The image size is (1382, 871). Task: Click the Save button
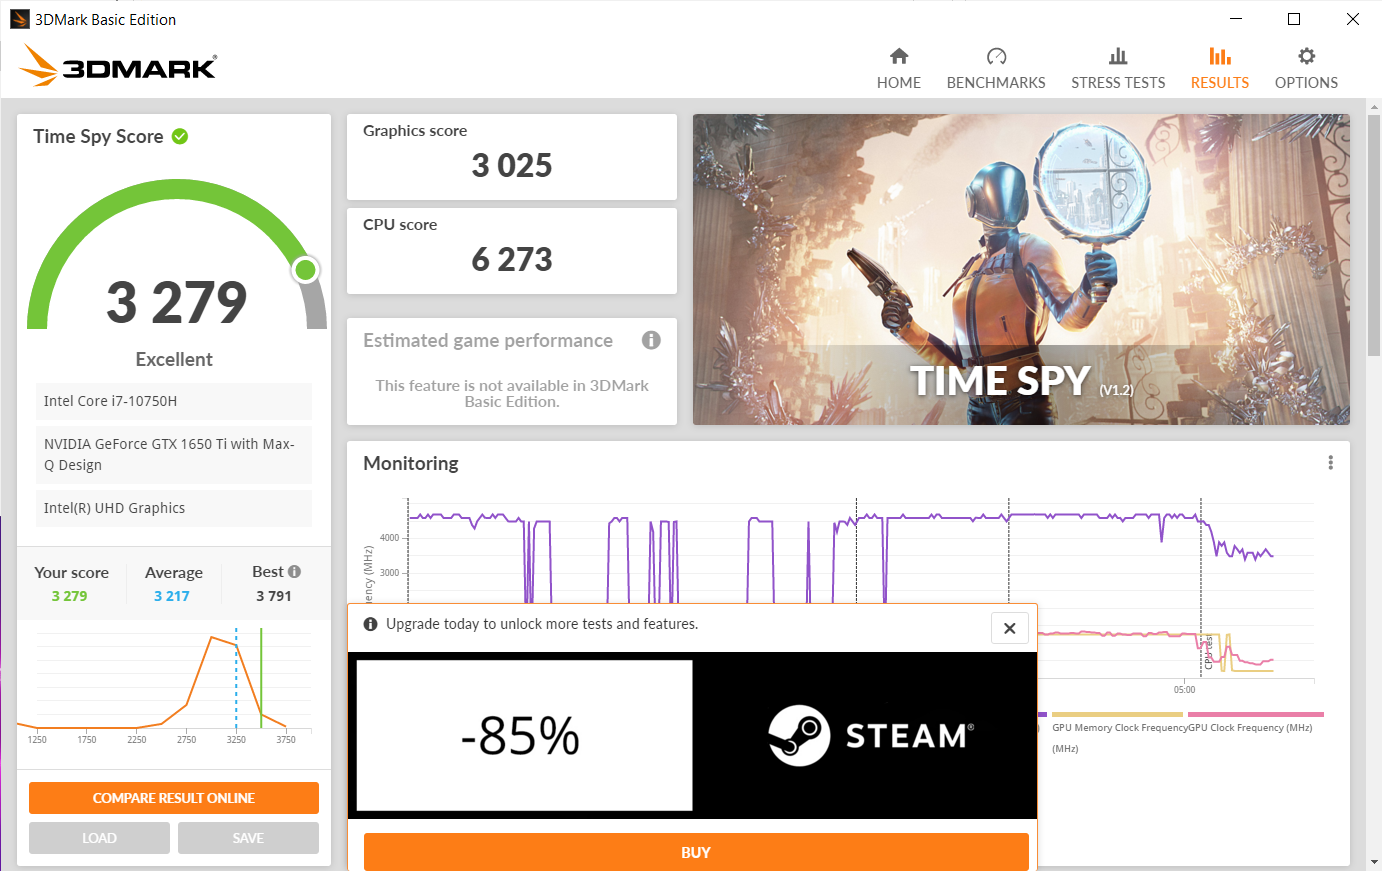point(248,838)
